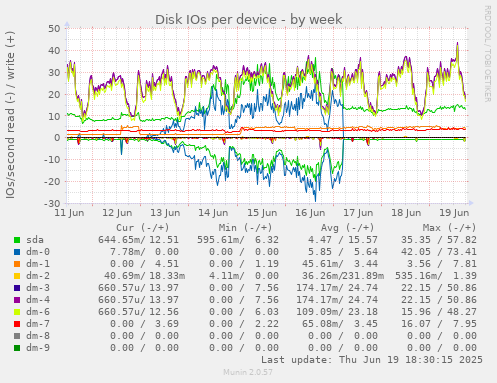This screenshot has height=383, width=497.
Task: Select the dm-6 legend label
Action: (x=38, y=312)
